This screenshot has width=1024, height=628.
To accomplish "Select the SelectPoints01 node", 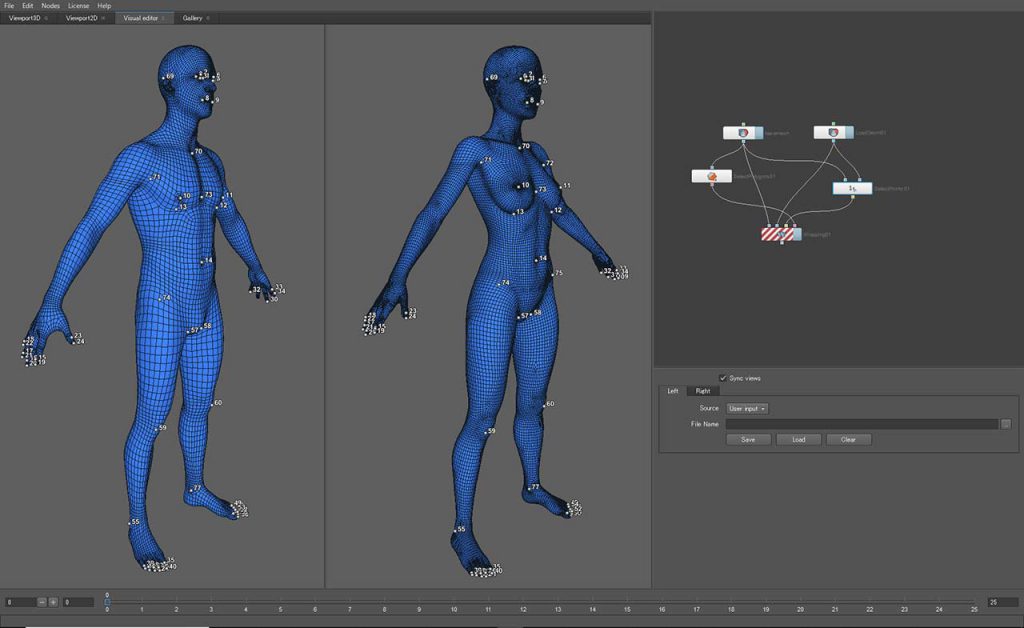I will pyautogui.click(x=852, y=187).
